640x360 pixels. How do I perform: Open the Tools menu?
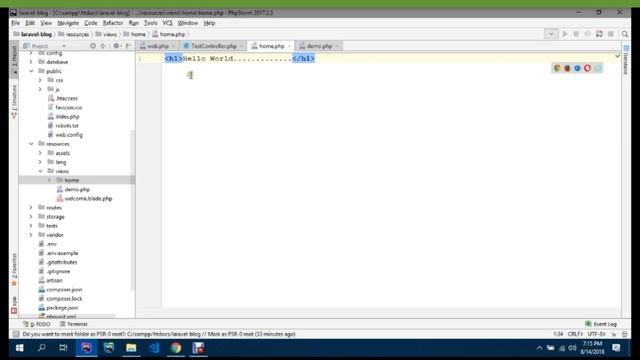150,23
